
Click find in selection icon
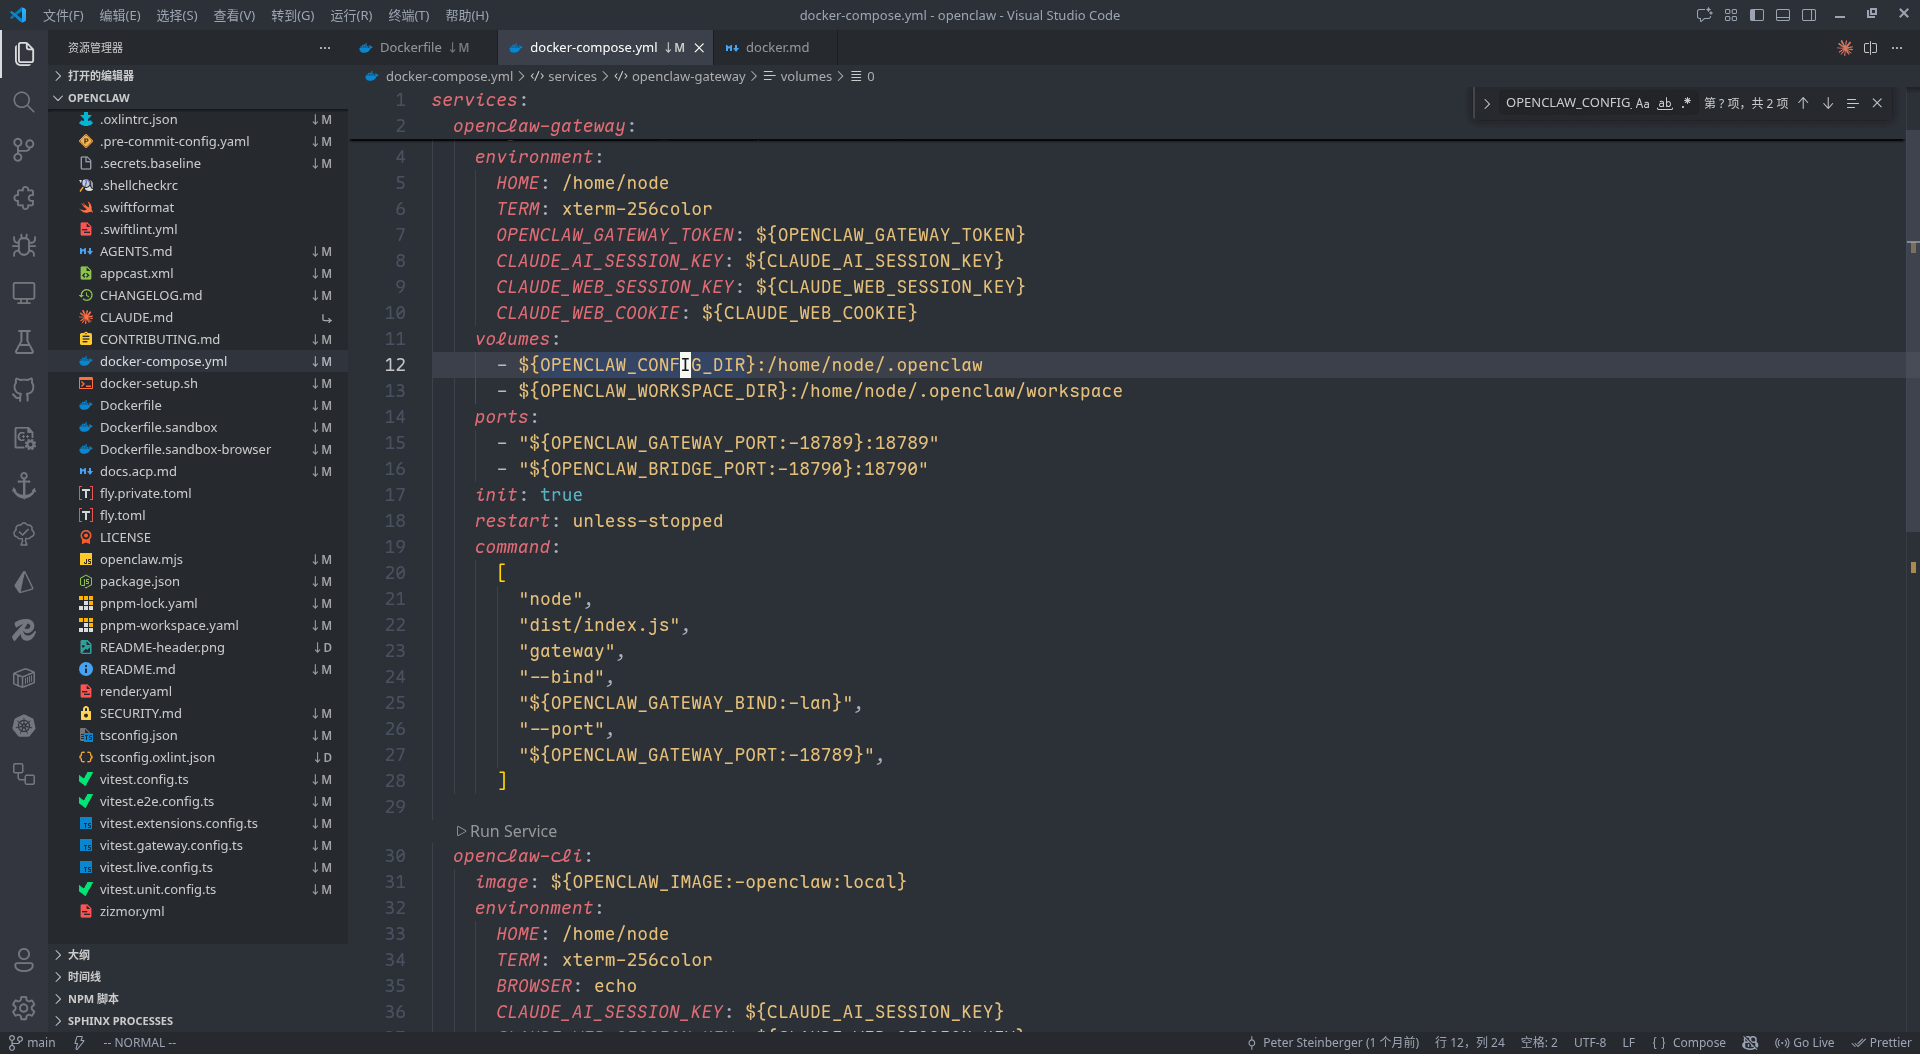click(1852, 103)
